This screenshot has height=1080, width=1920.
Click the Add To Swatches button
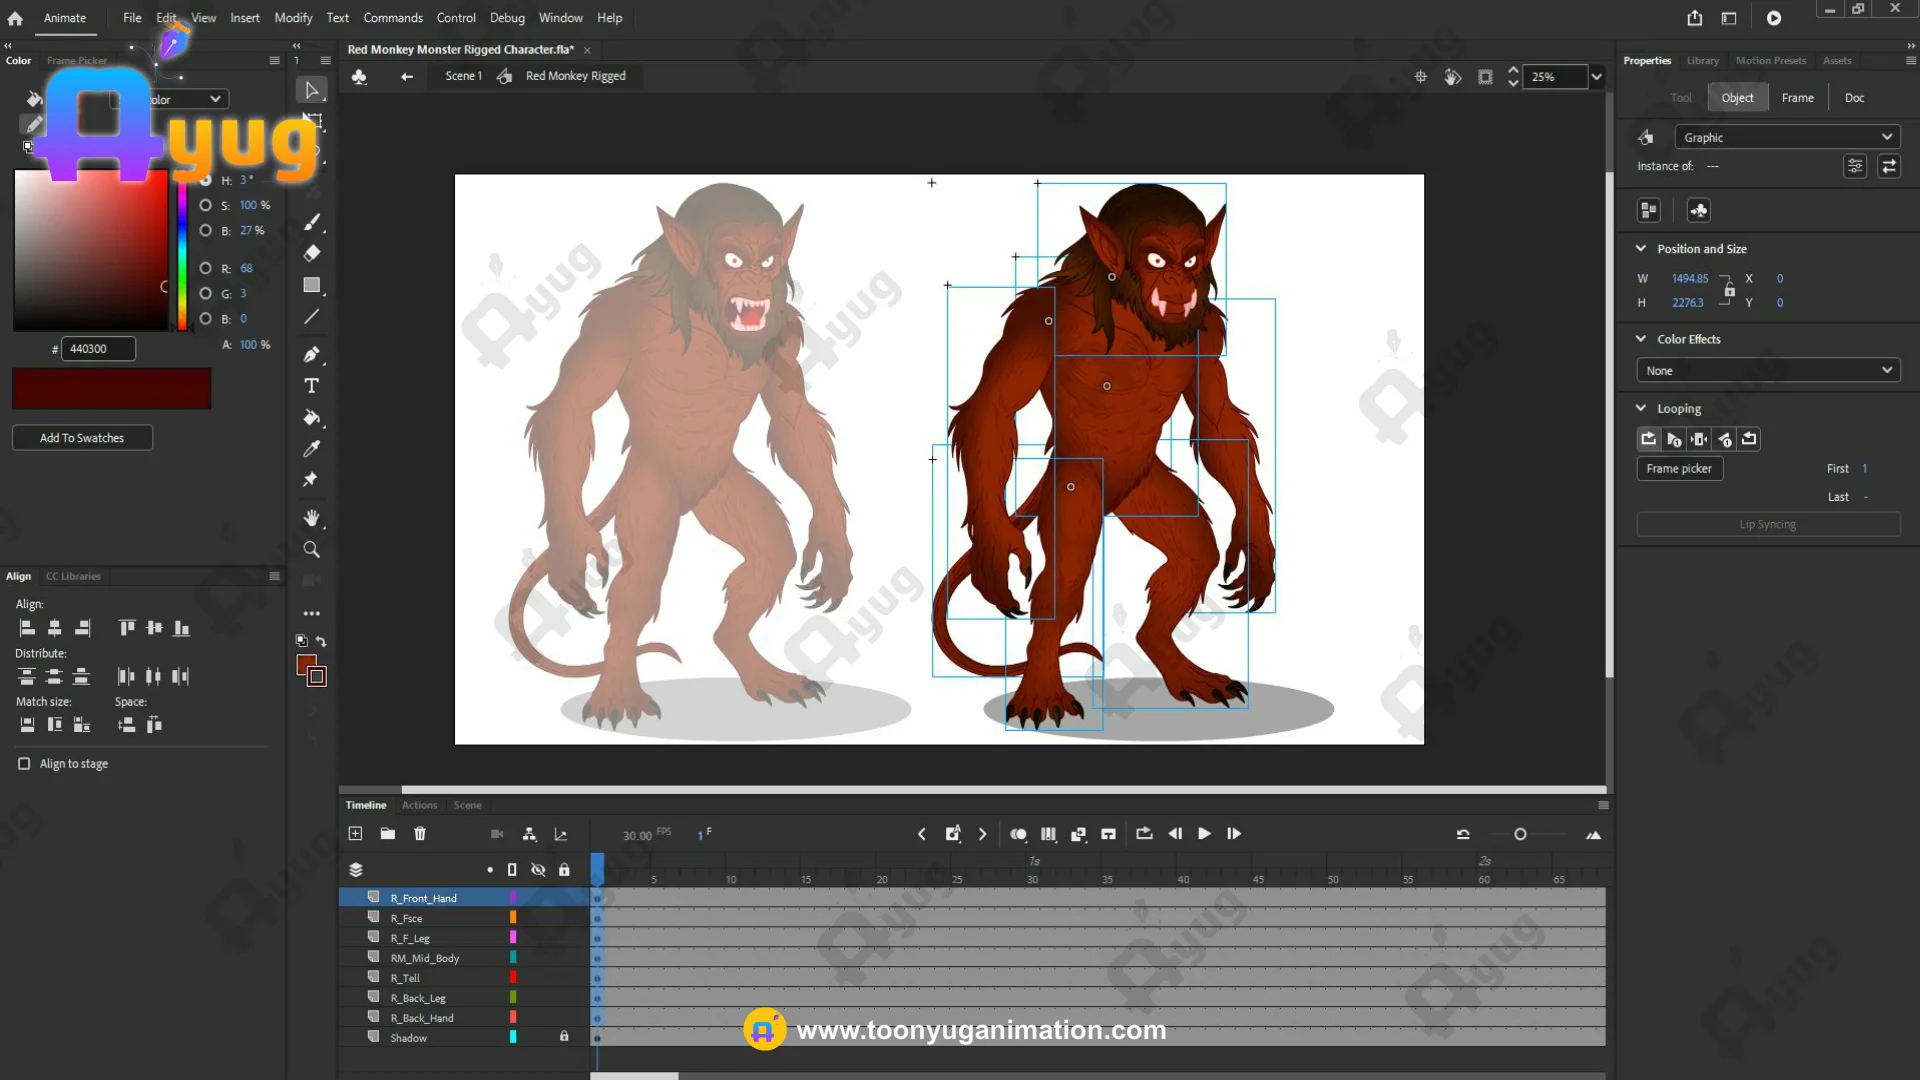pyautogui.click(x=82, y=438)
